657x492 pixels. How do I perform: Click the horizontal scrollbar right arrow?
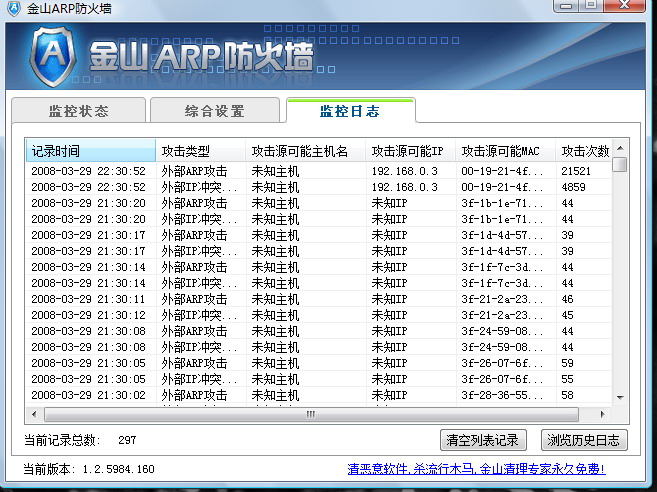(x=603, y=414)
